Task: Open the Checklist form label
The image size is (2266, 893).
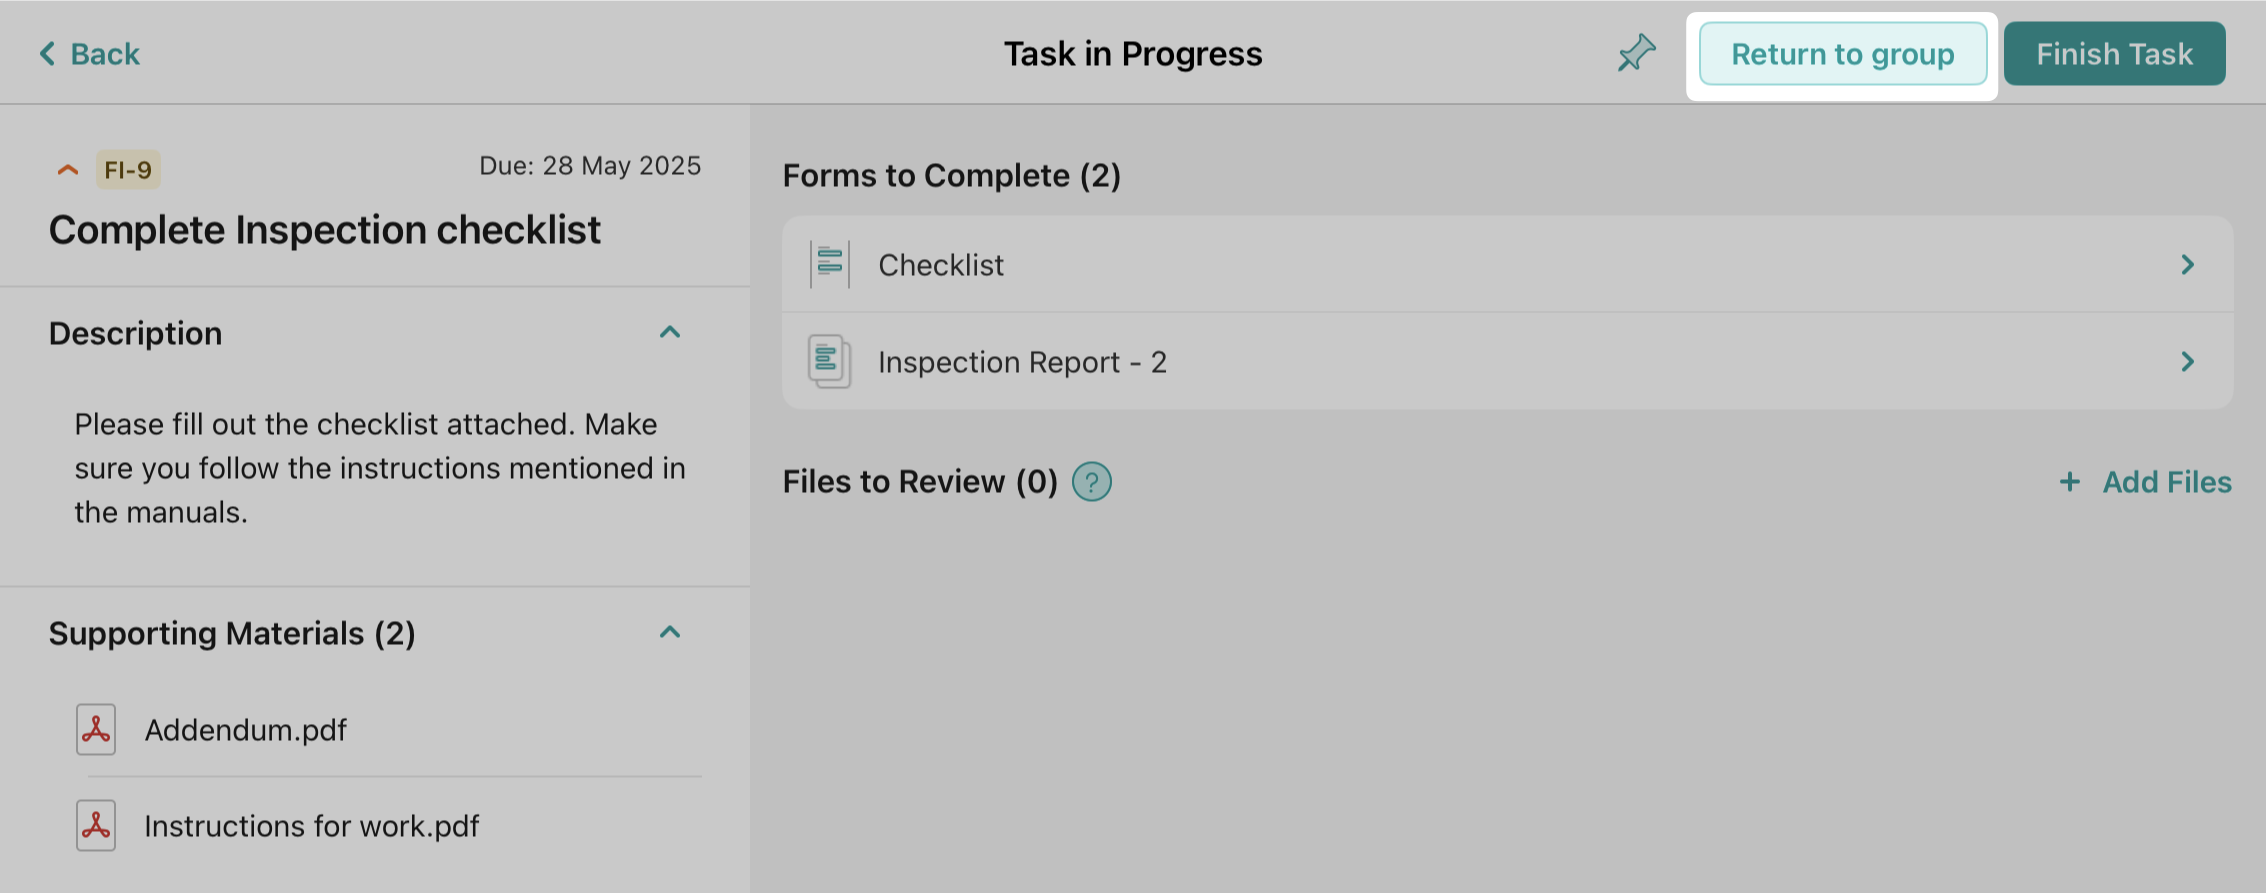Action: click(941, 265)
